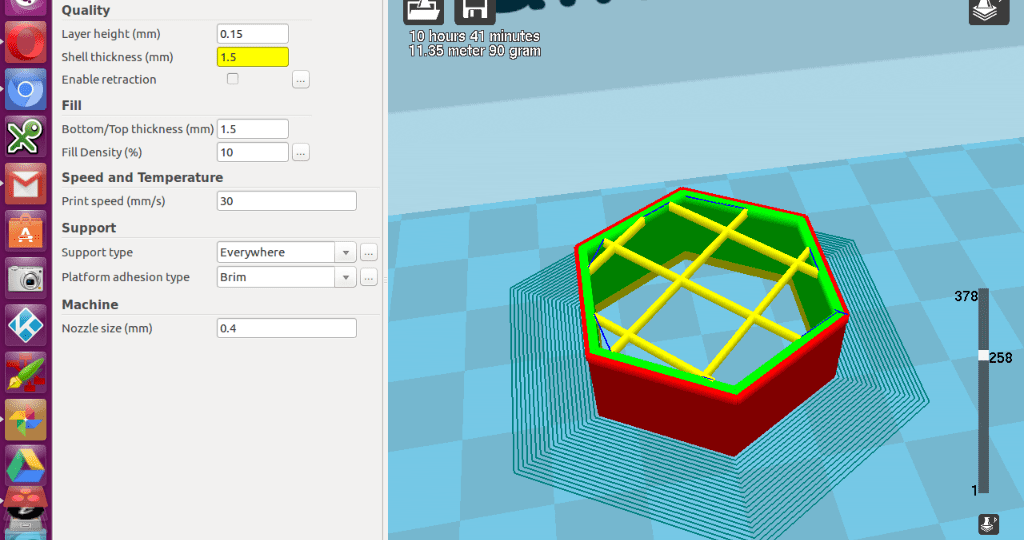The width and height of the screenshot is (1024, 540).
Task: Click the Fill Density value field
Action: (253, 152)
